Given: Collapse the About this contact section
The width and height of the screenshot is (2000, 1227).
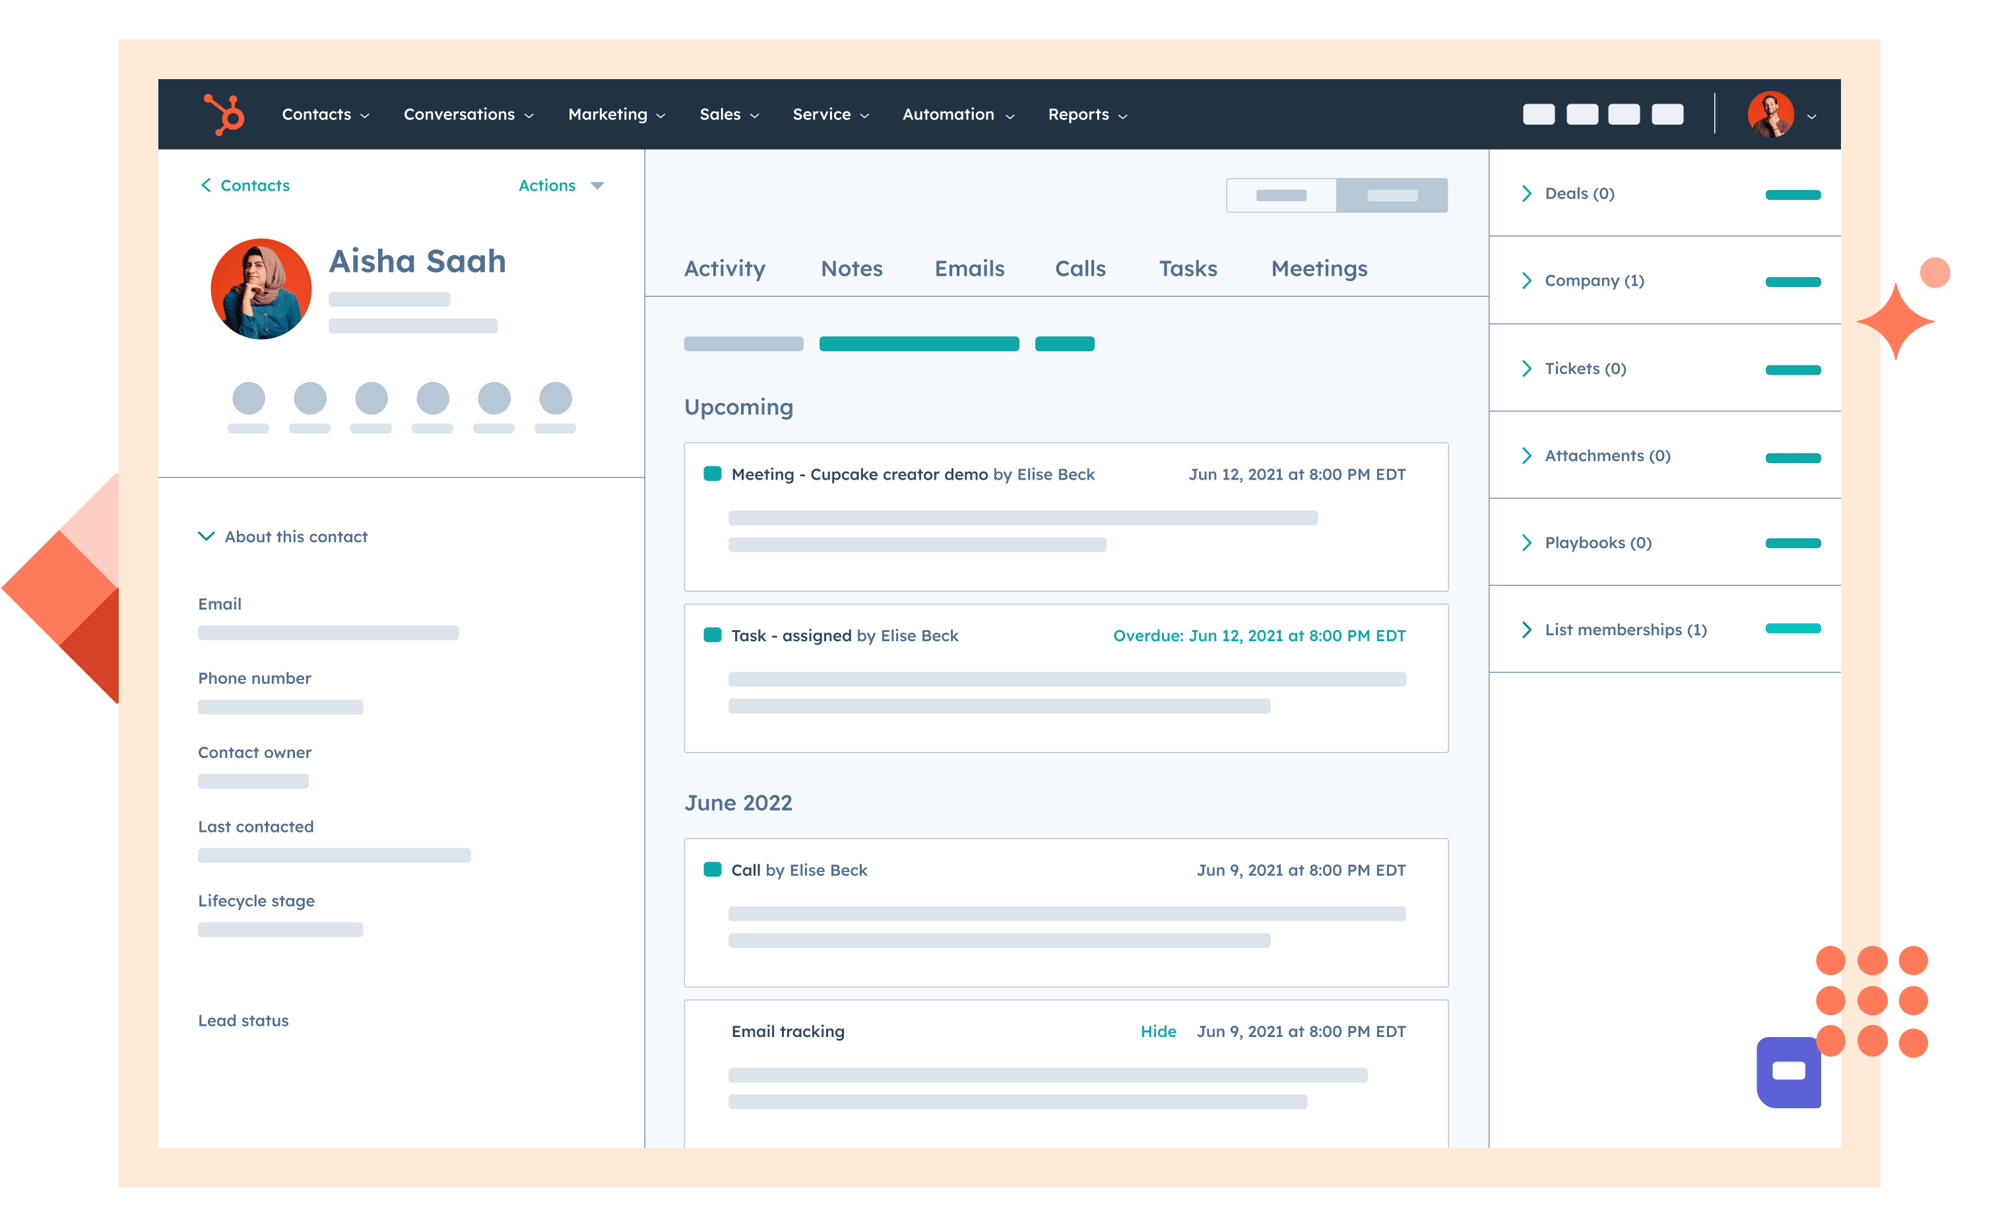Looking at the screenshot, I should [x=205, y=536].
